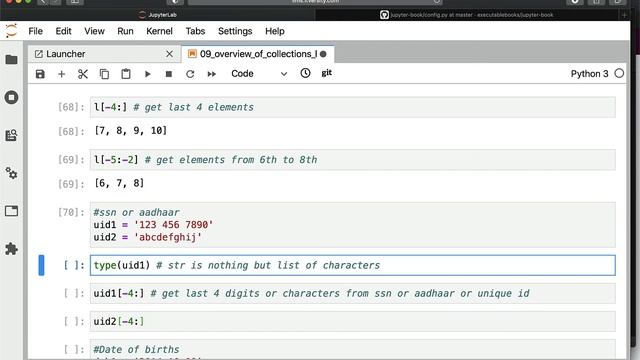Viewport: 640px width, 360px height.
Task: Open the Run menu
Action: (x=125, y=31)
